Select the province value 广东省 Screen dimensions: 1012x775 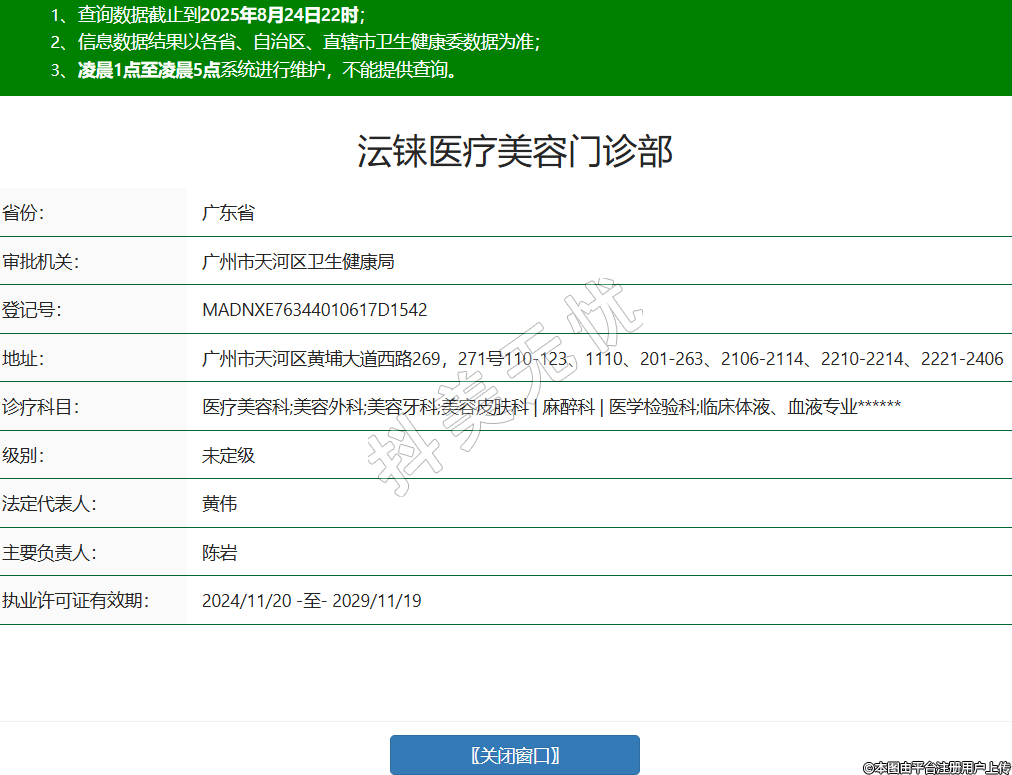tap(228, 213)
